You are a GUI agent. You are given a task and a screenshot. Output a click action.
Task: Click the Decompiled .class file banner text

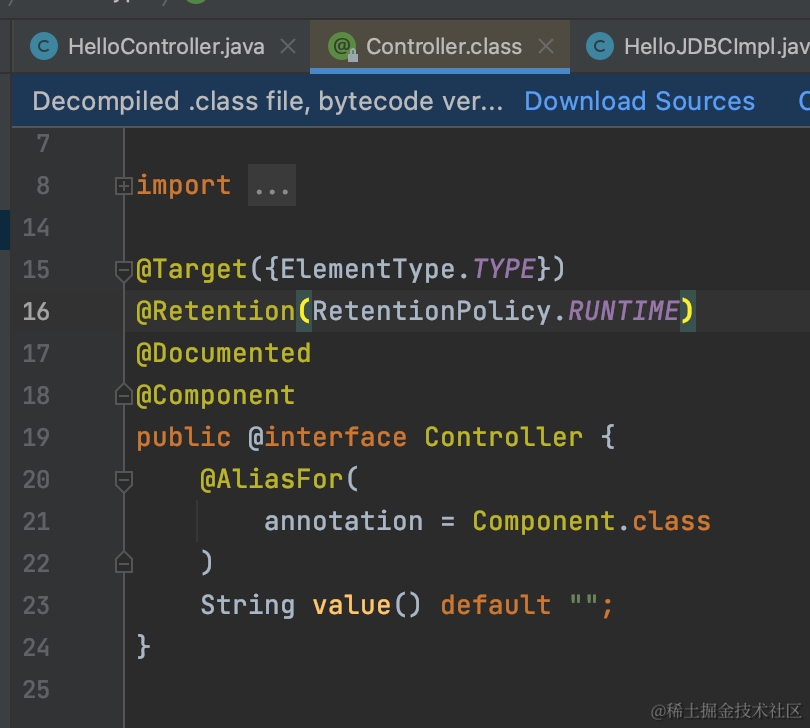click(268, 101)
